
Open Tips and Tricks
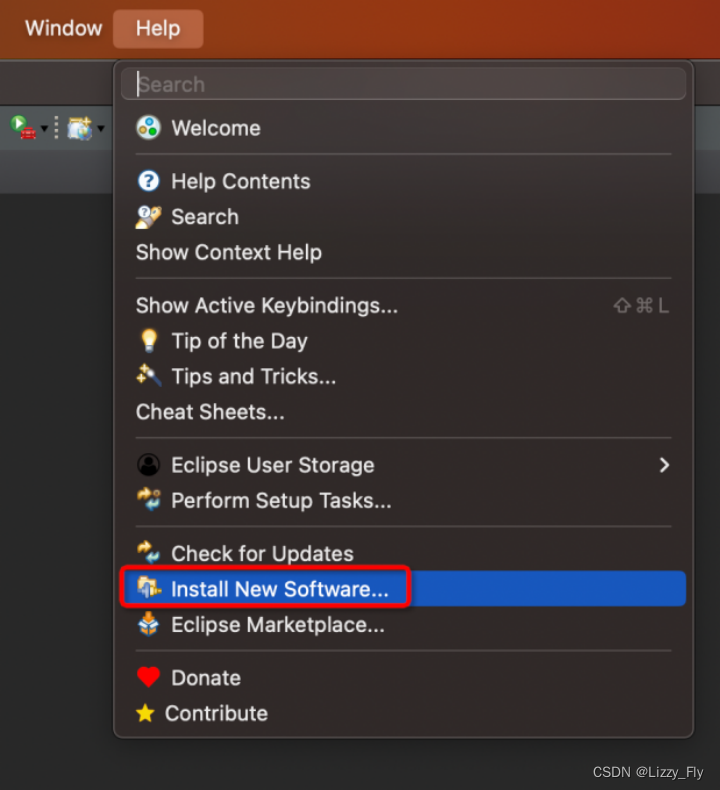pyautogui.click(x=403, y=377)
